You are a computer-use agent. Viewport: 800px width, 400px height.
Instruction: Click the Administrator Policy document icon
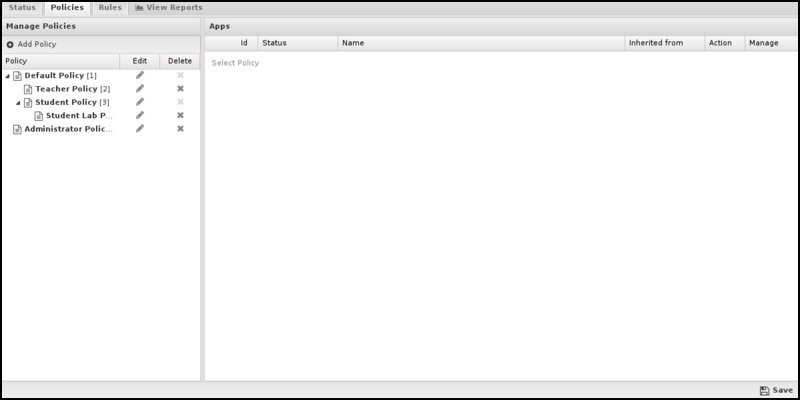pyautogui.click(x=17, y=129)
